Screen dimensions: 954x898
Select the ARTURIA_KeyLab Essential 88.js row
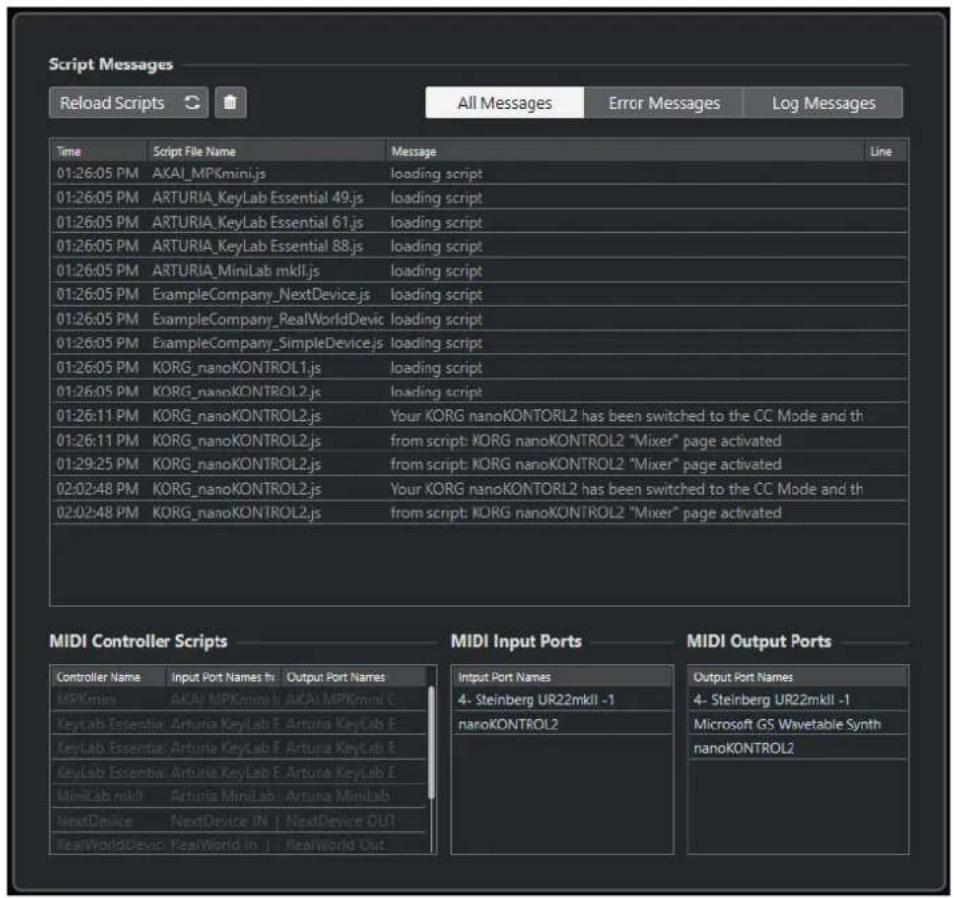(x=479, y=246)
